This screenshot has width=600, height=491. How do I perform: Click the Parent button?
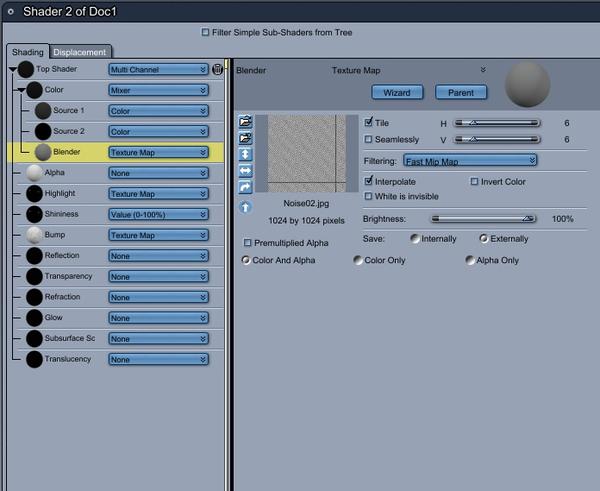point(461,92)
